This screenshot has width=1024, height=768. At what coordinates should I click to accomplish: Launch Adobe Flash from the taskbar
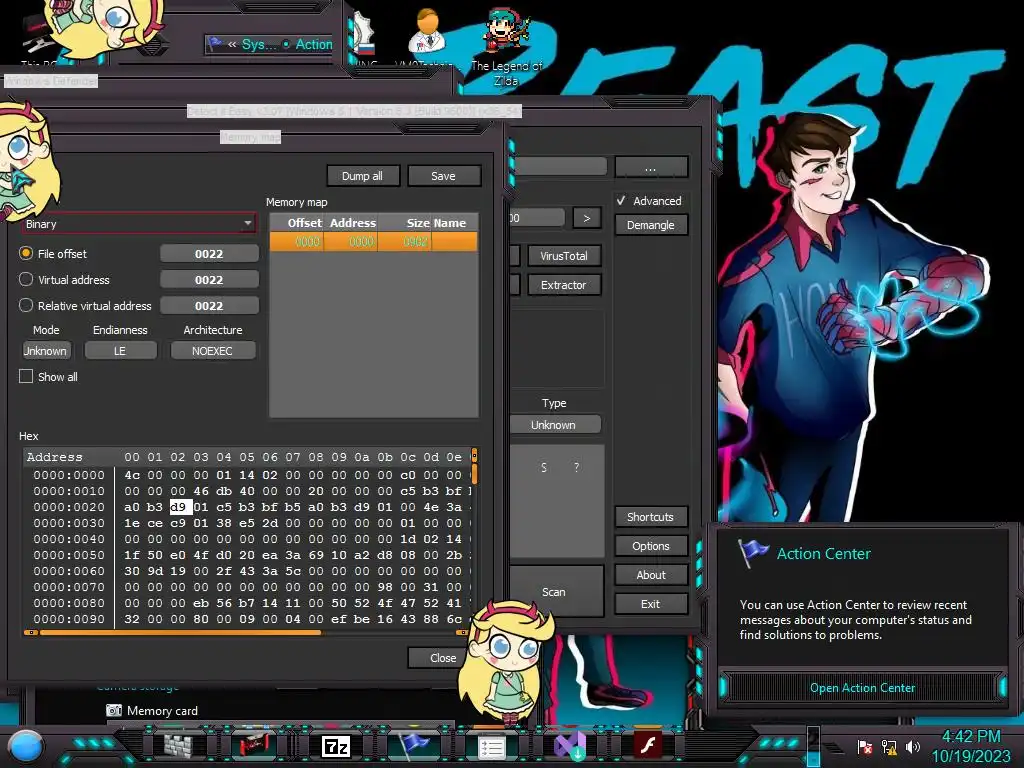[648, 745]
